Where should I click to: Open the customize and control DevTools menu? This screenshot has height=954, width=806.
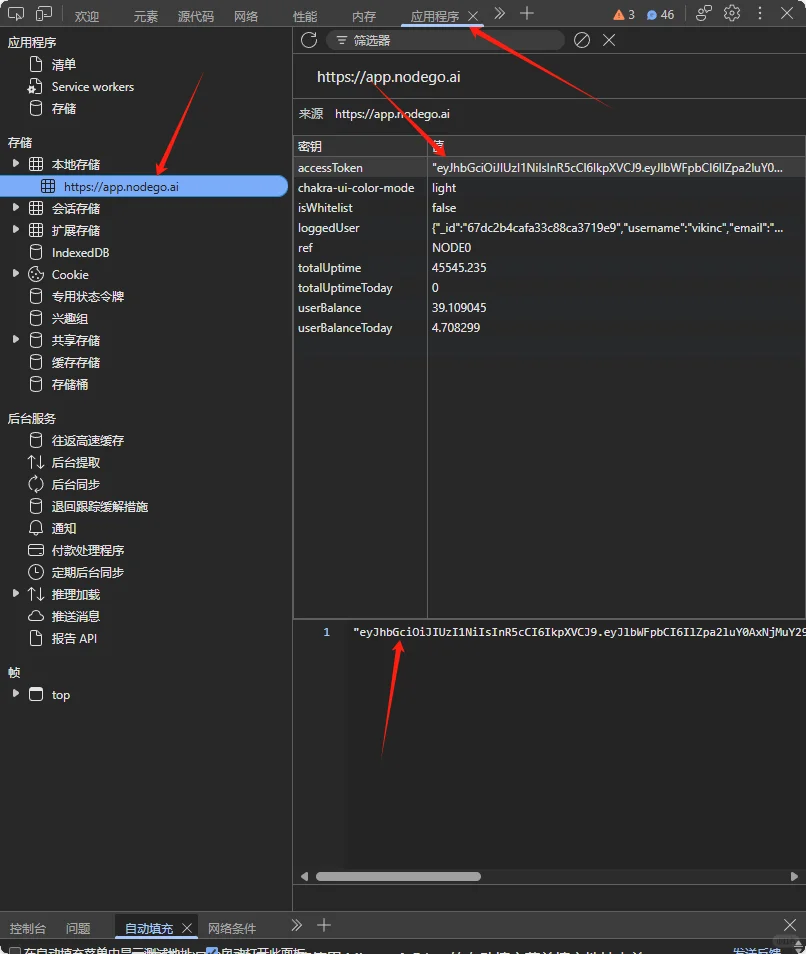point(760,13)
